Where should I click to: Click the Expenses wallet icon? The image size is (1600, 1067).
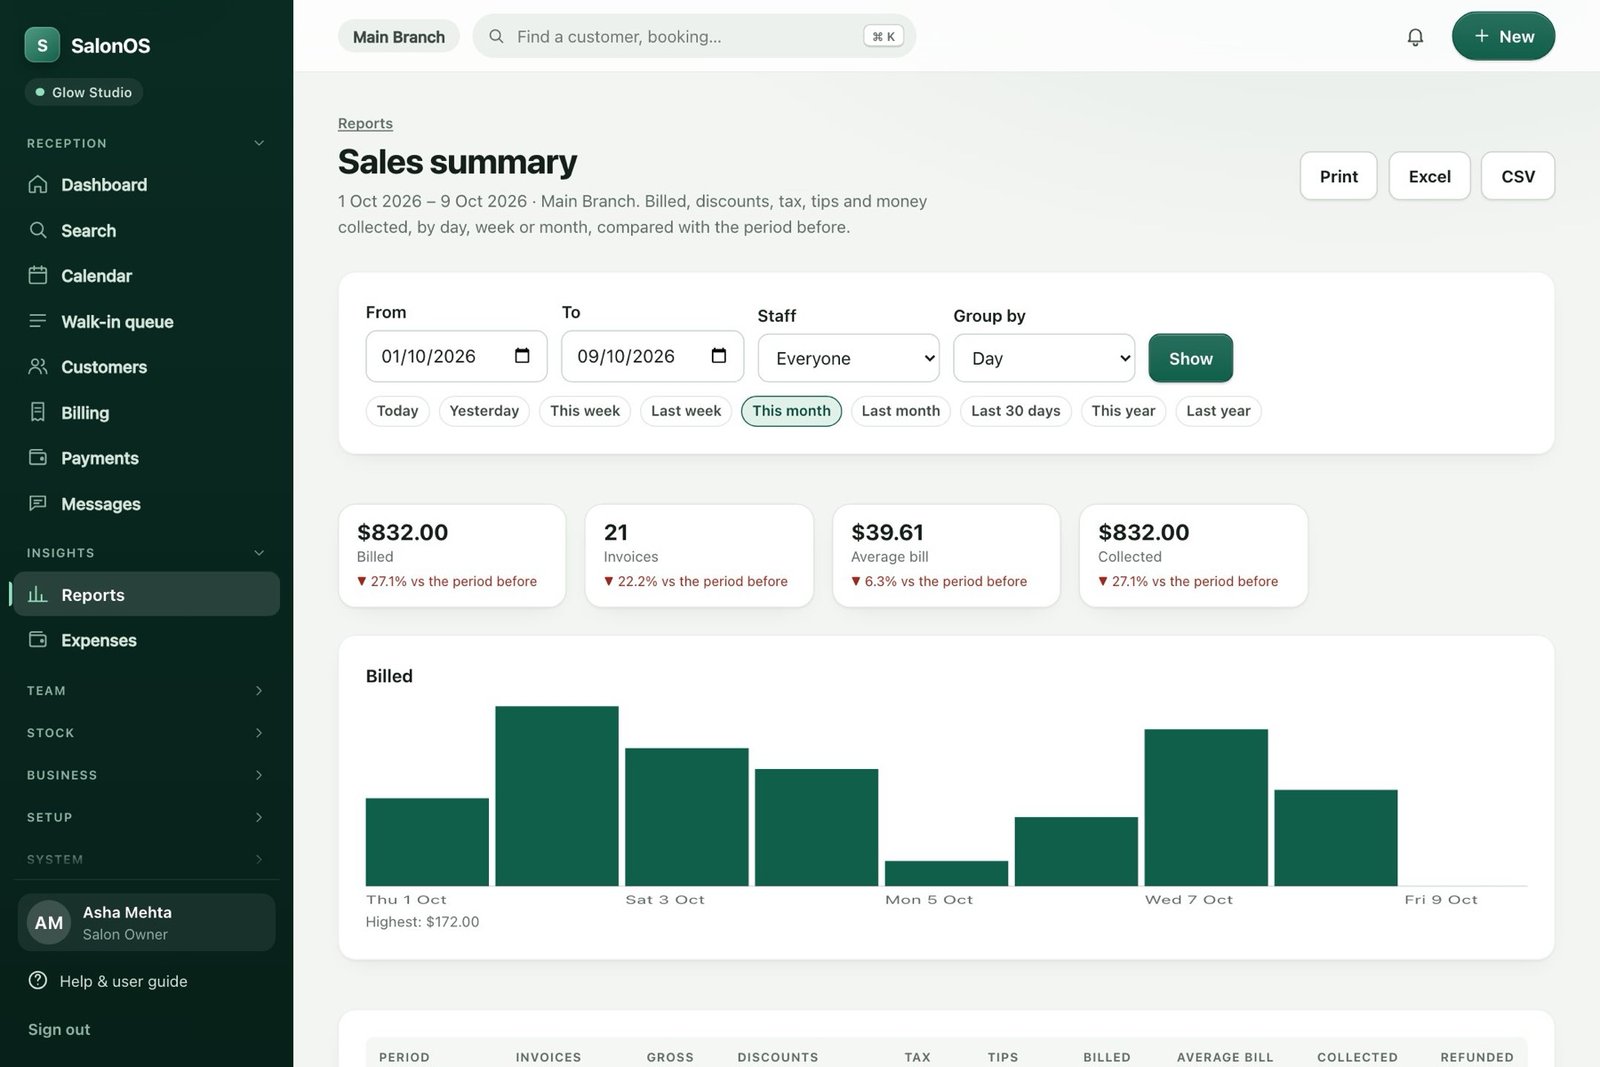tap(38, 639)
